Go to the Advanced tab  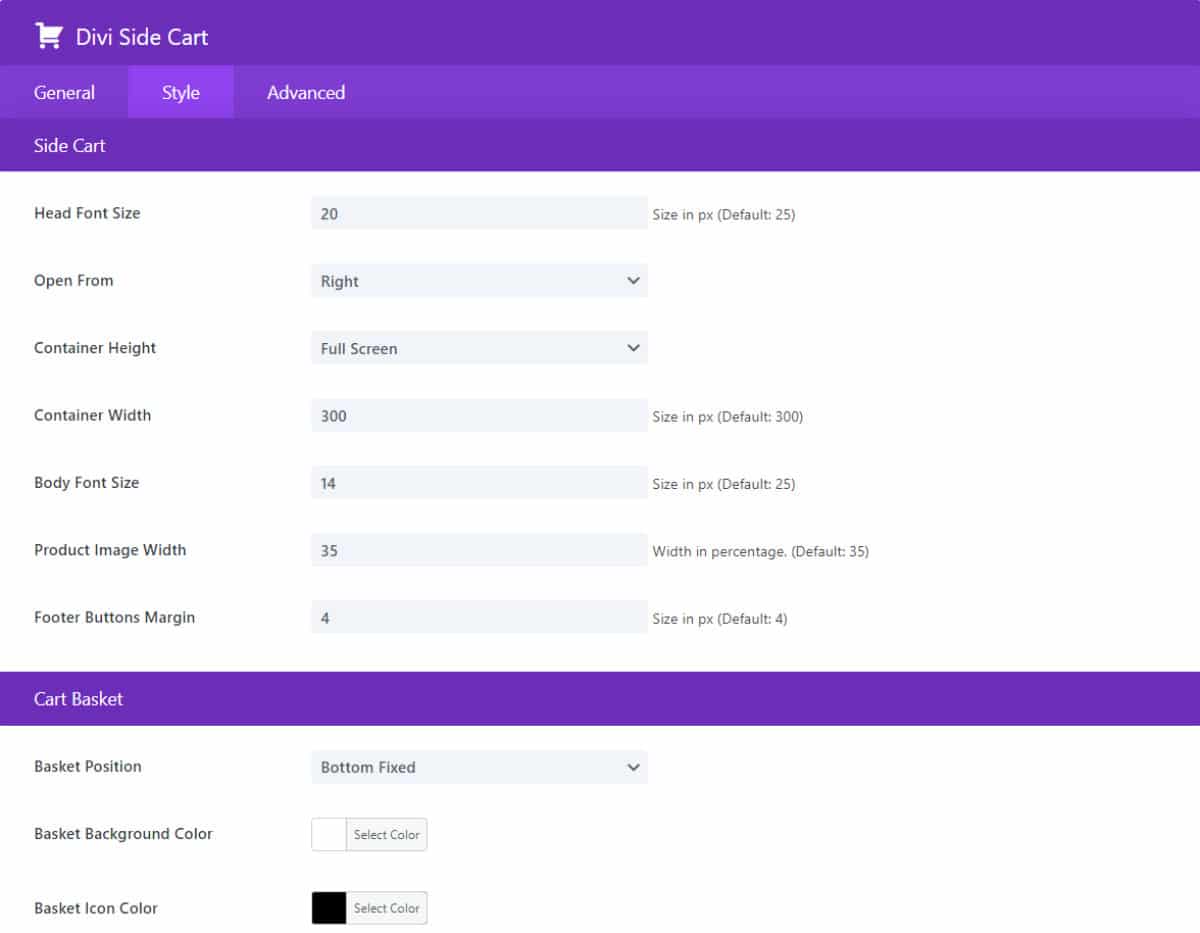tap(306, 92)
